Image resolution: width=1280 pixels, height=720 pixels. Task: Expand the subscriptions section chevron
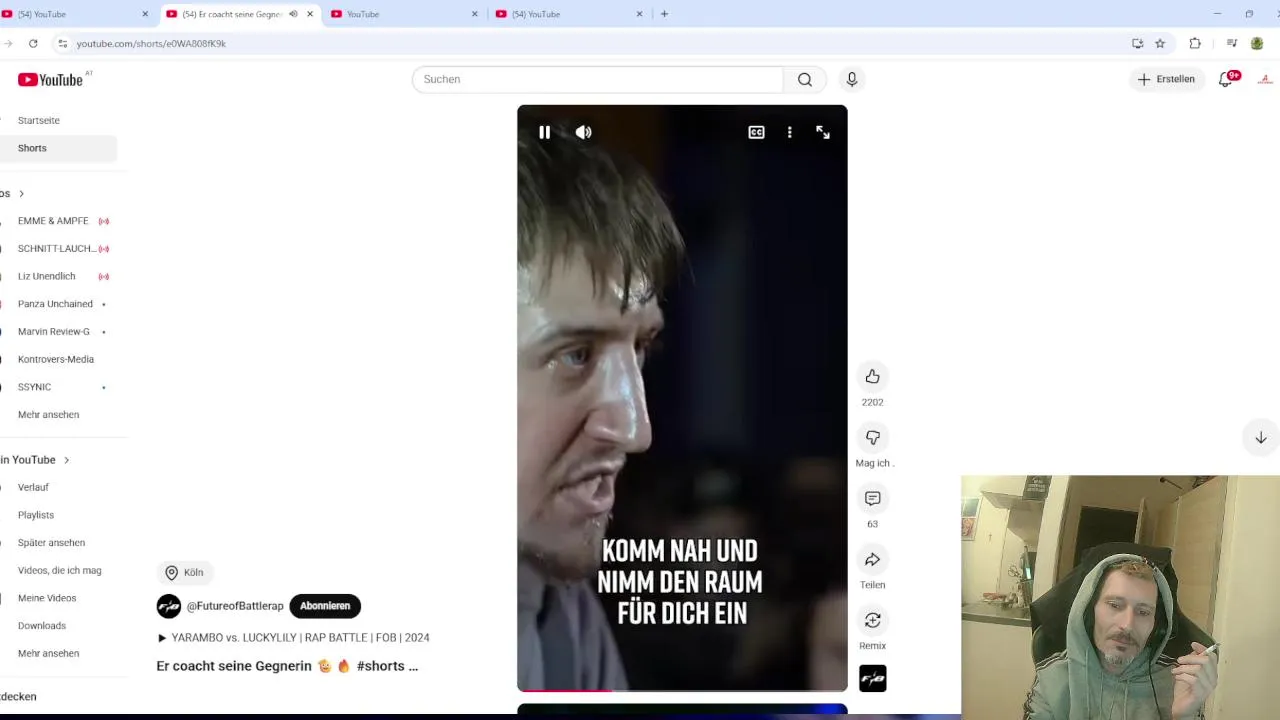21,193
